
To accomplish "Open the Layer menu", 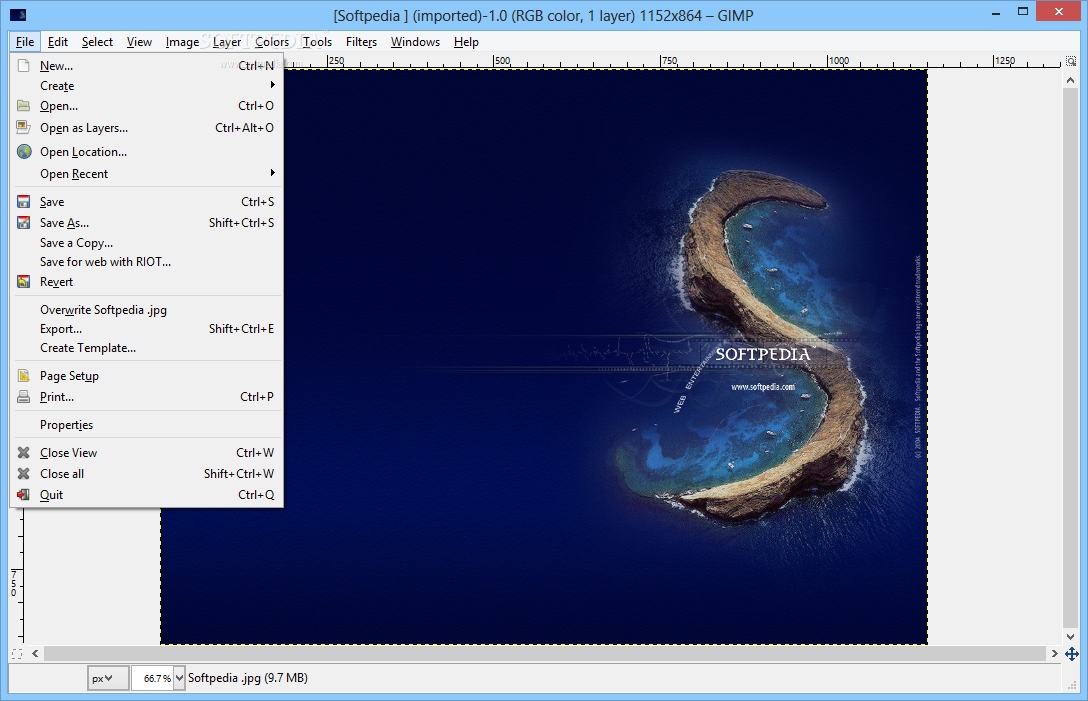I will point(227,42).
